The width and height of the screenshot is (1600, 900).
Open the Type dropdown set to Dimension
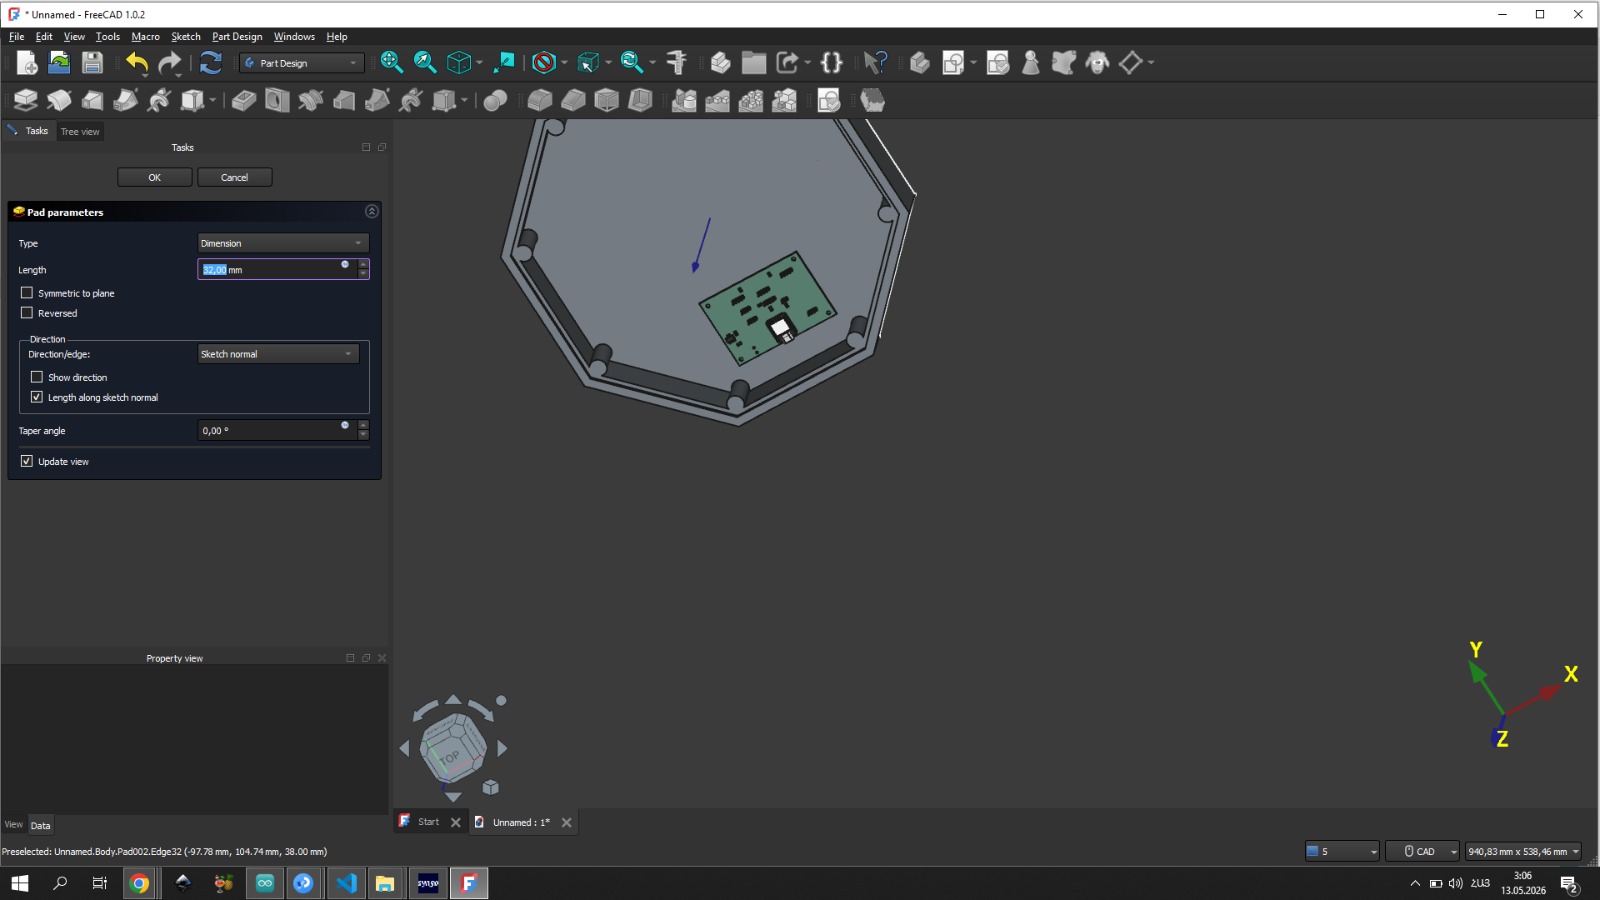click(283, 243)
